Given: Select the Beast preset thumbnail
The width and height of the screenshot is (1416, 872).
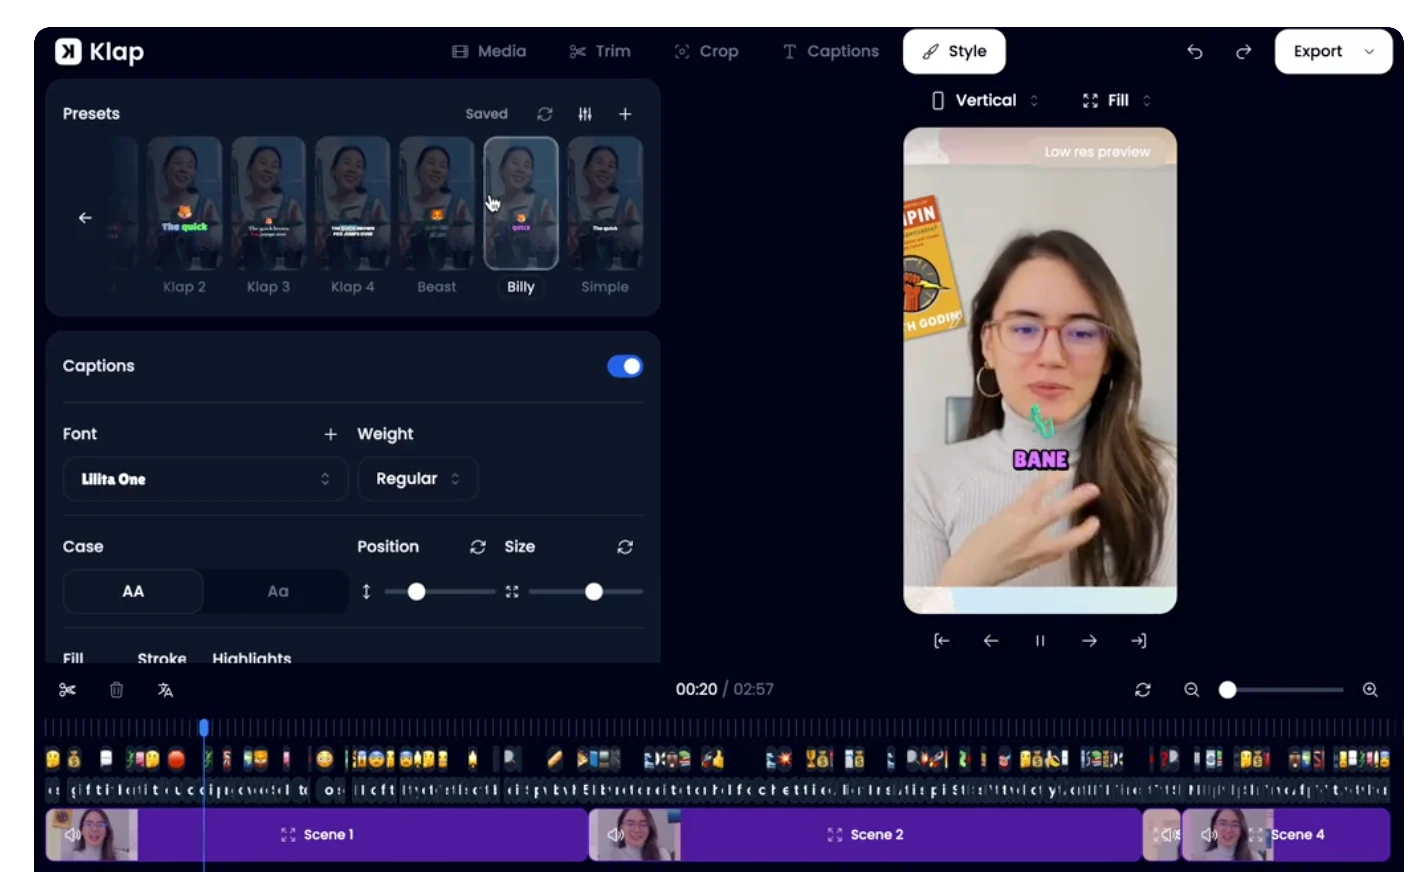Looking at the screenshot, I should coord(437,204).
